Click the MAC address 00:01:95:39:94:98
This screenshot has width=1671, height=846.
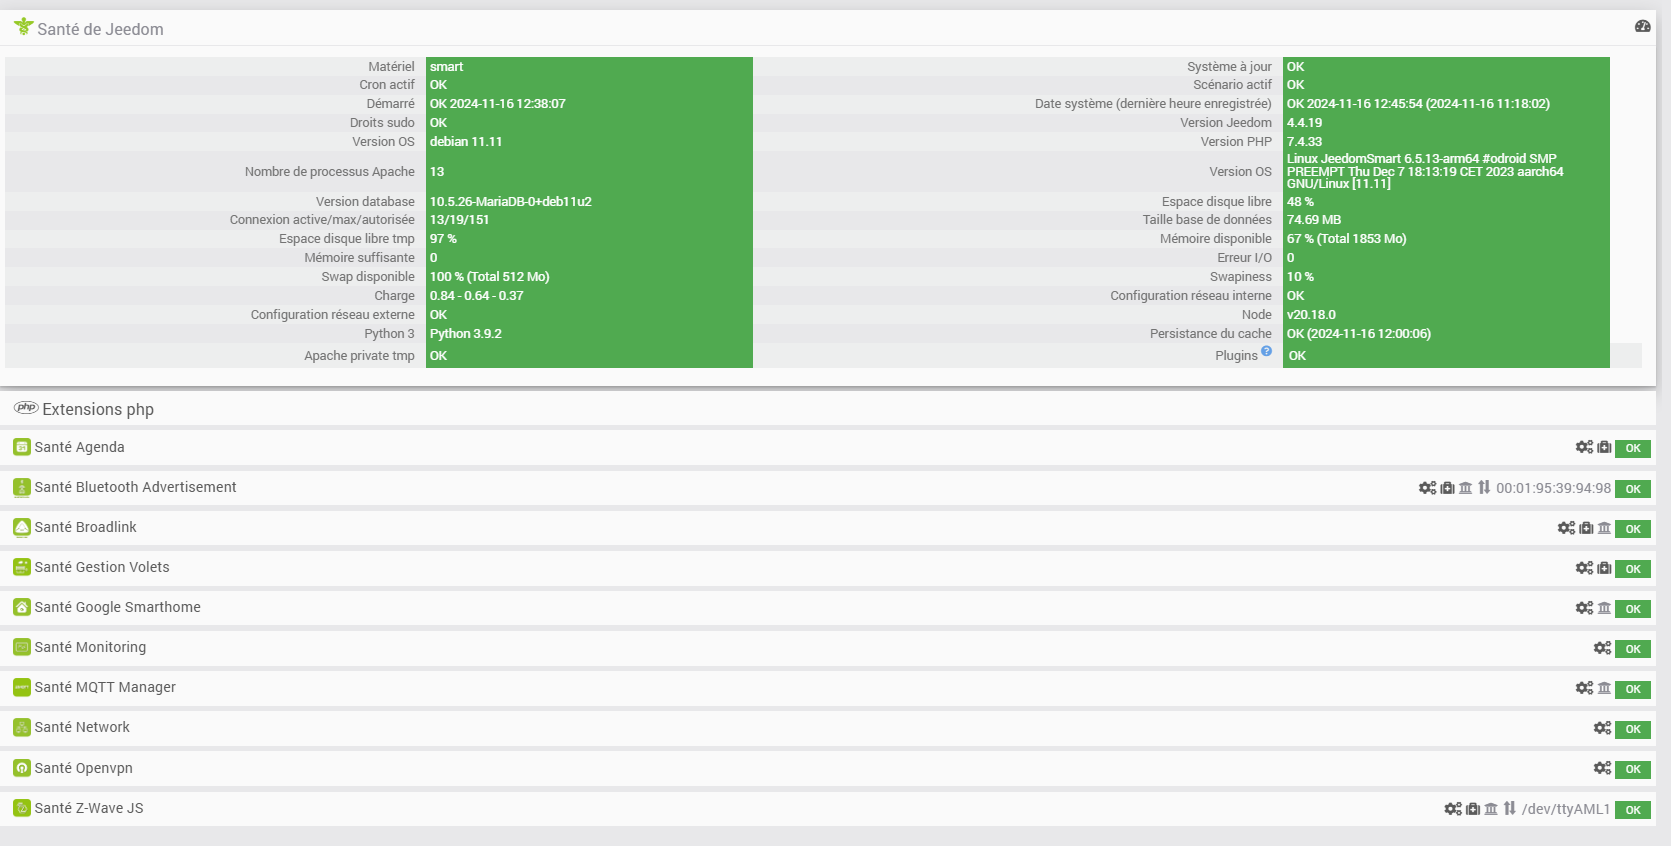tap(1554, 488)
